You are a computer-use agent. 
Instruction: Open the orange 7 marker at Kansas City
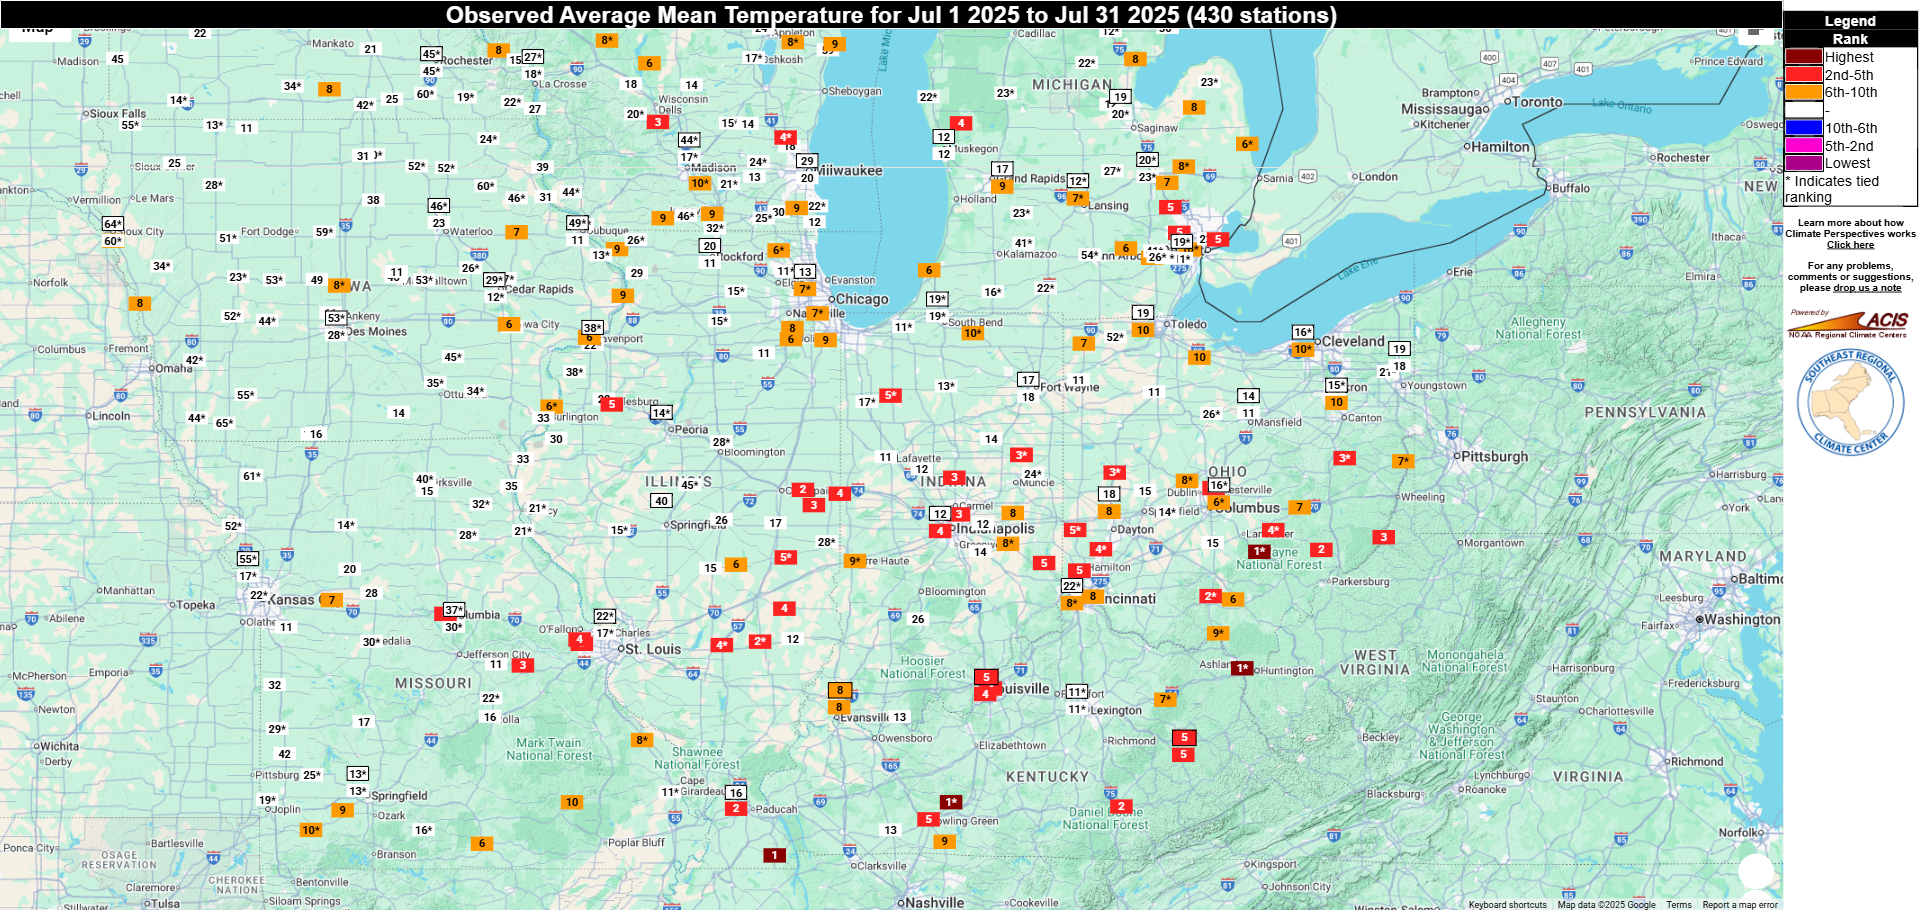(331, 600)
